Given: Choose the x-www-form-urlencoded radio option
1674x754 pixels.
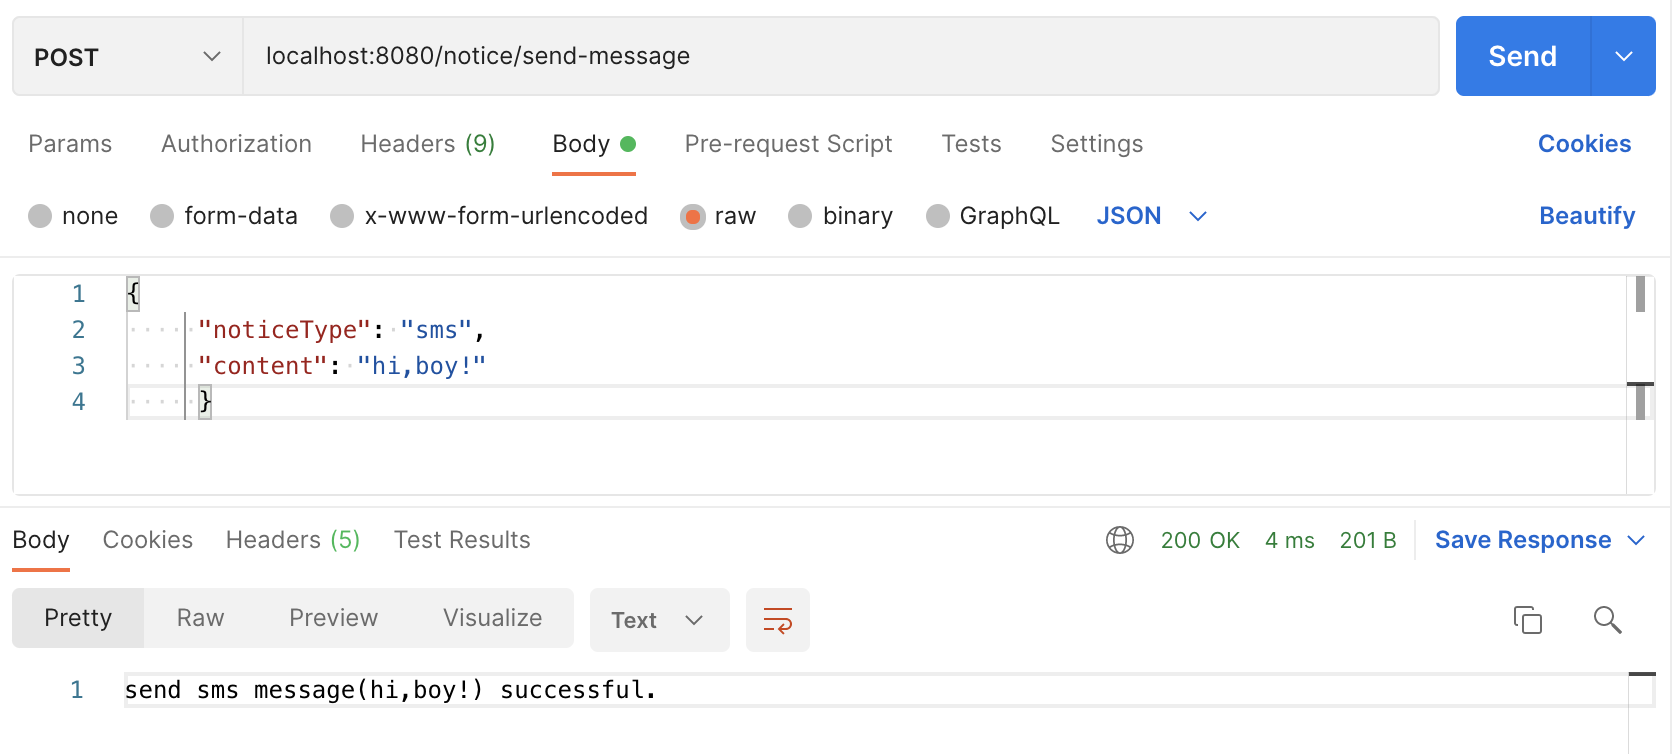Looking at the screenshot, I should [x=342, y=216].
